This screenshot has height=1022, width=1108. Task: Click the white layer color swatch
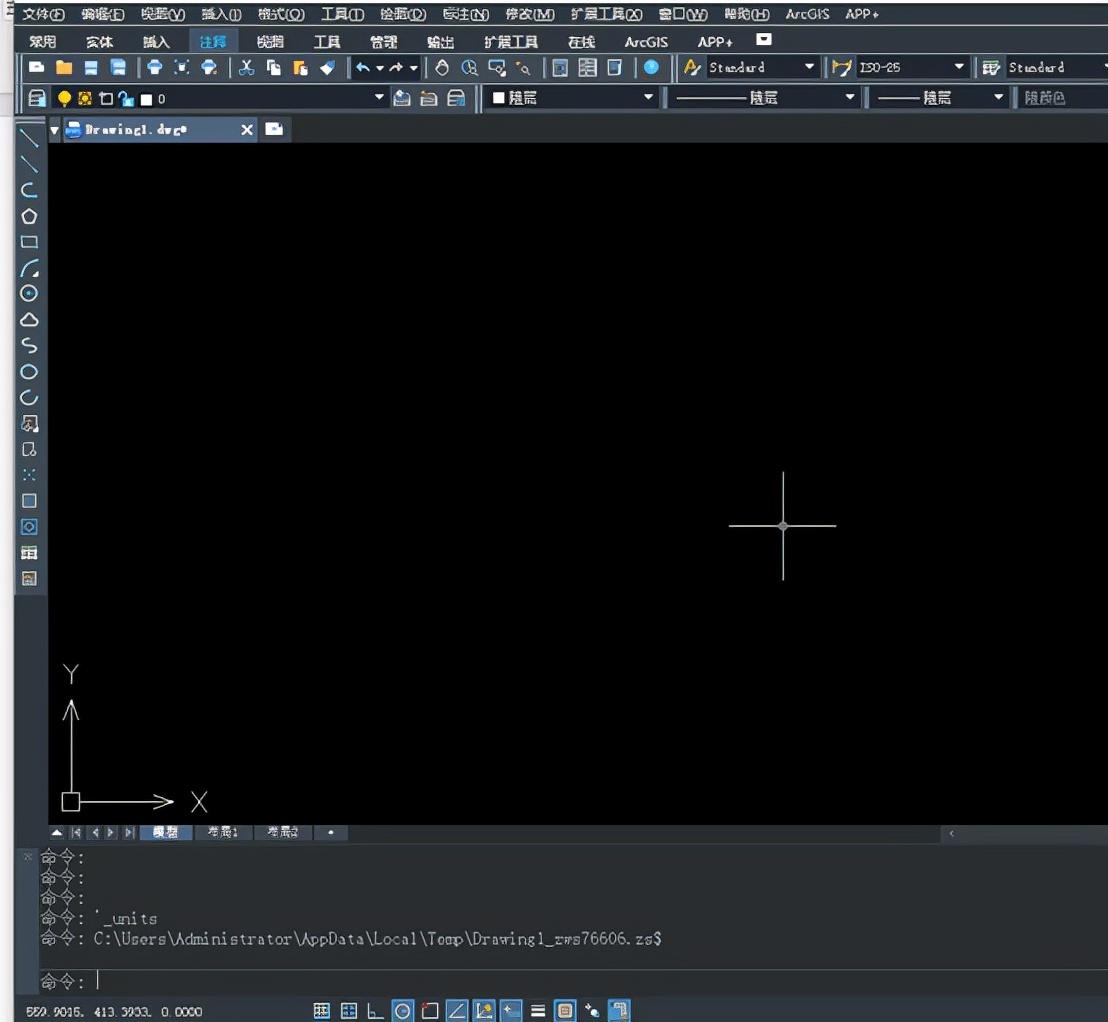[146, 99]
